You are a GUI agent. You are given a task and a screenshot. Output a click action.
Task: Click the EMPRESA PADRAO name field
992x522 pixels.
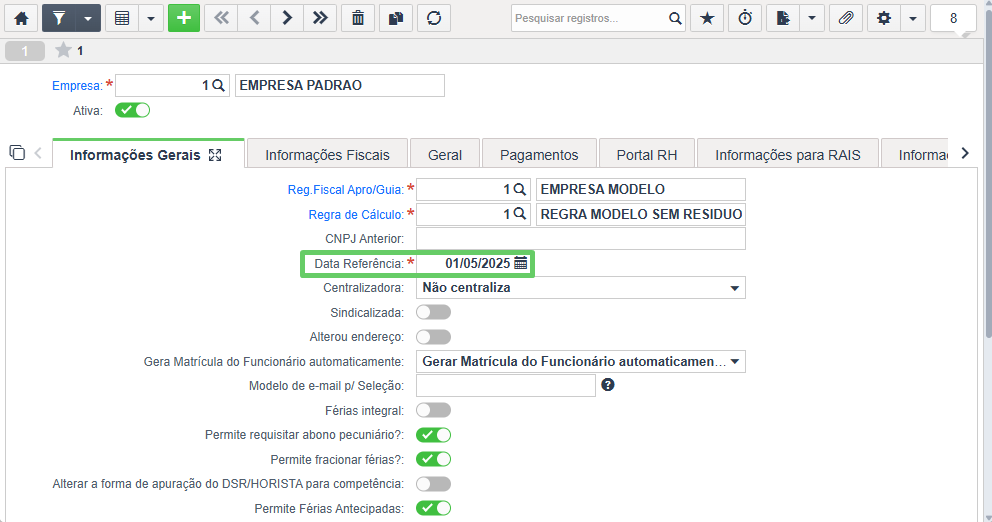340,85
